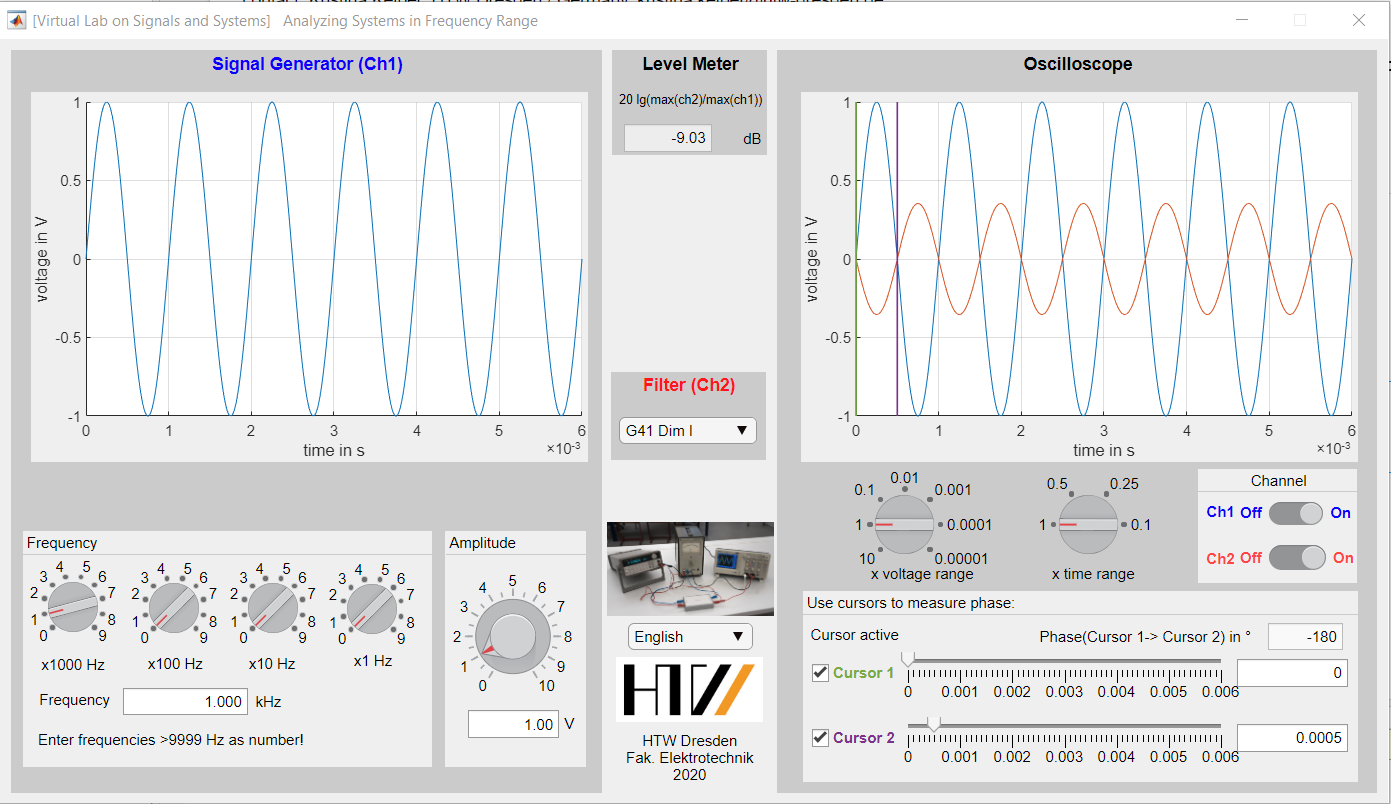Open the G41 Dim I filter dropdown
The height and width of the screenshot is (804, 1391).
click(688, 430)
